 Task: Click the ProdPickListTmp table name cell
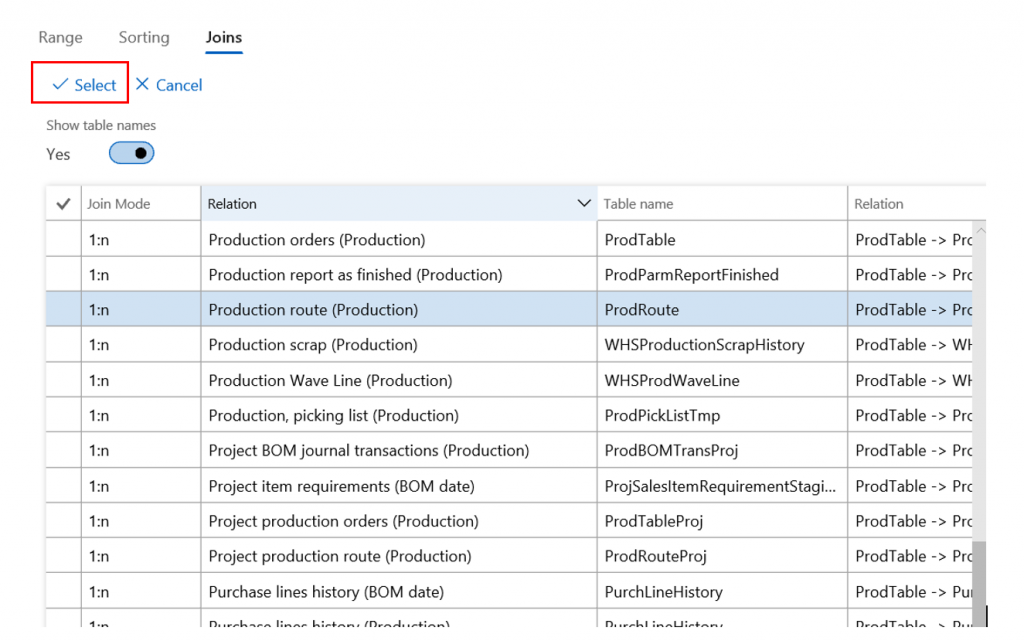[662, 415]
